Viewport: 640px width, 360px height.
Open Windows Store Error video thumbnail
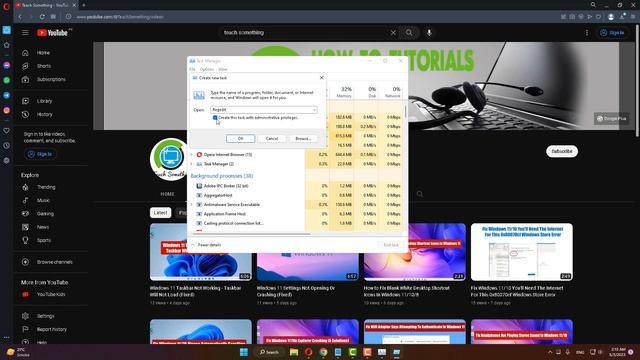[x=522, y=252]
